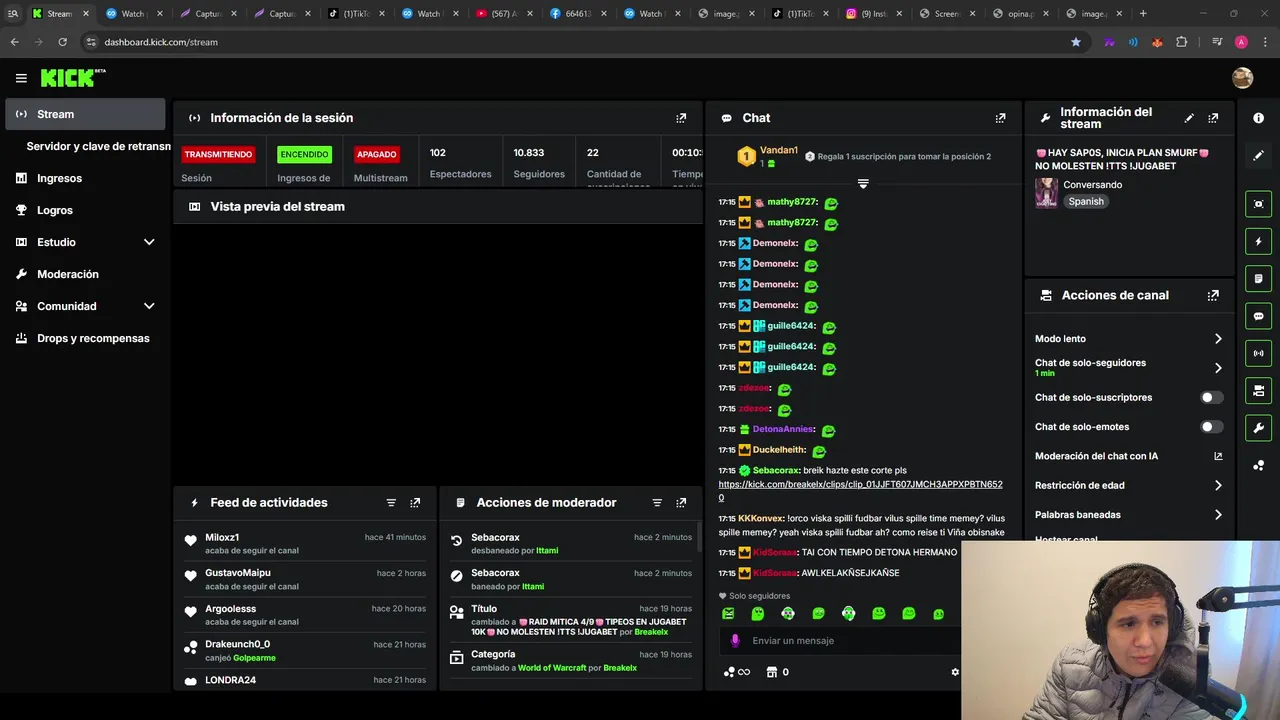
Task: Pop out the Chat panel
Action: [1000, 118]
